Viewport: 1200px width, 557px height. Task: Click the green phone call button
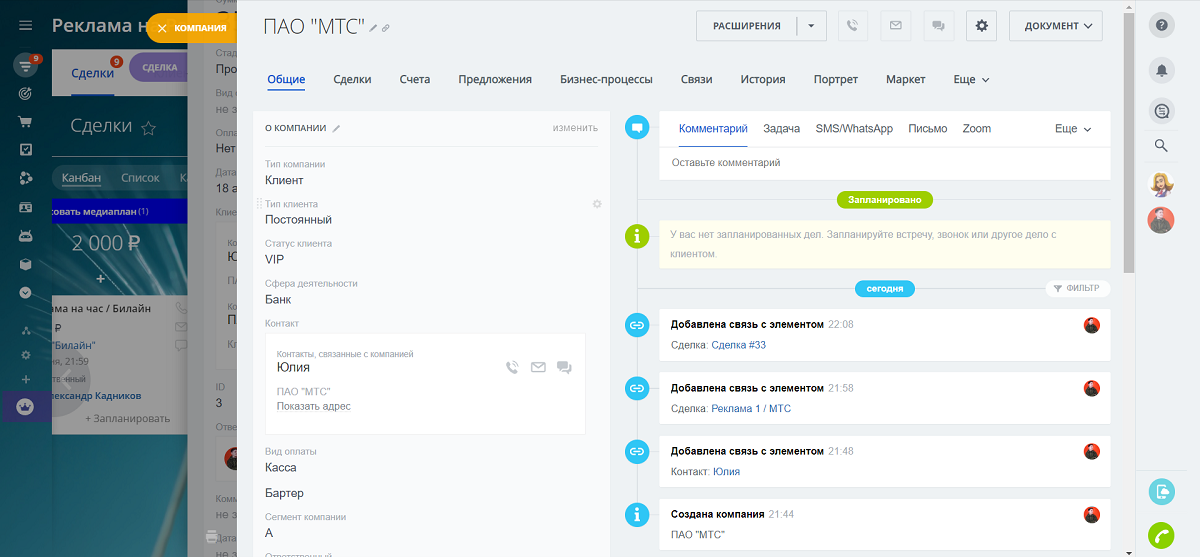pyautogui.click(x=1161, y=535)
